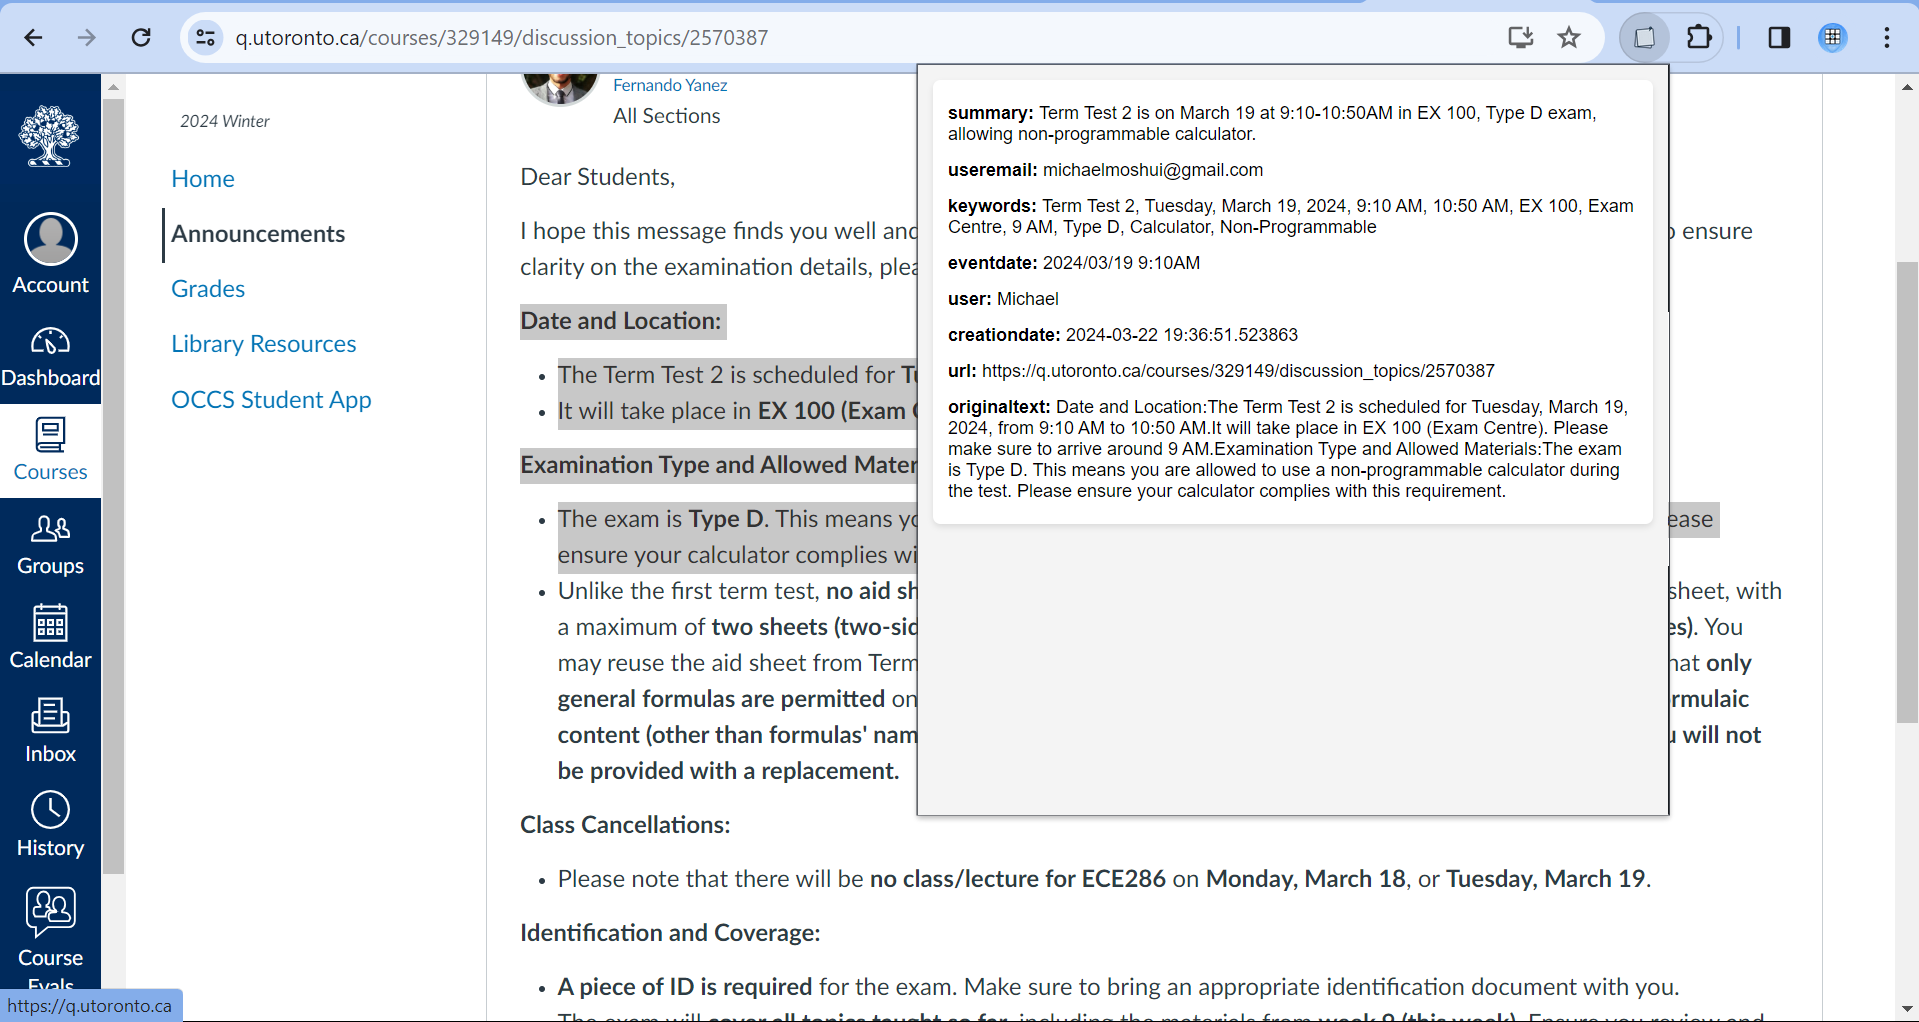Click the 'Class Cancellations:' heading
Image resolution: width=1919 pixels, height=1022 pixels.
tap(625, 825)
